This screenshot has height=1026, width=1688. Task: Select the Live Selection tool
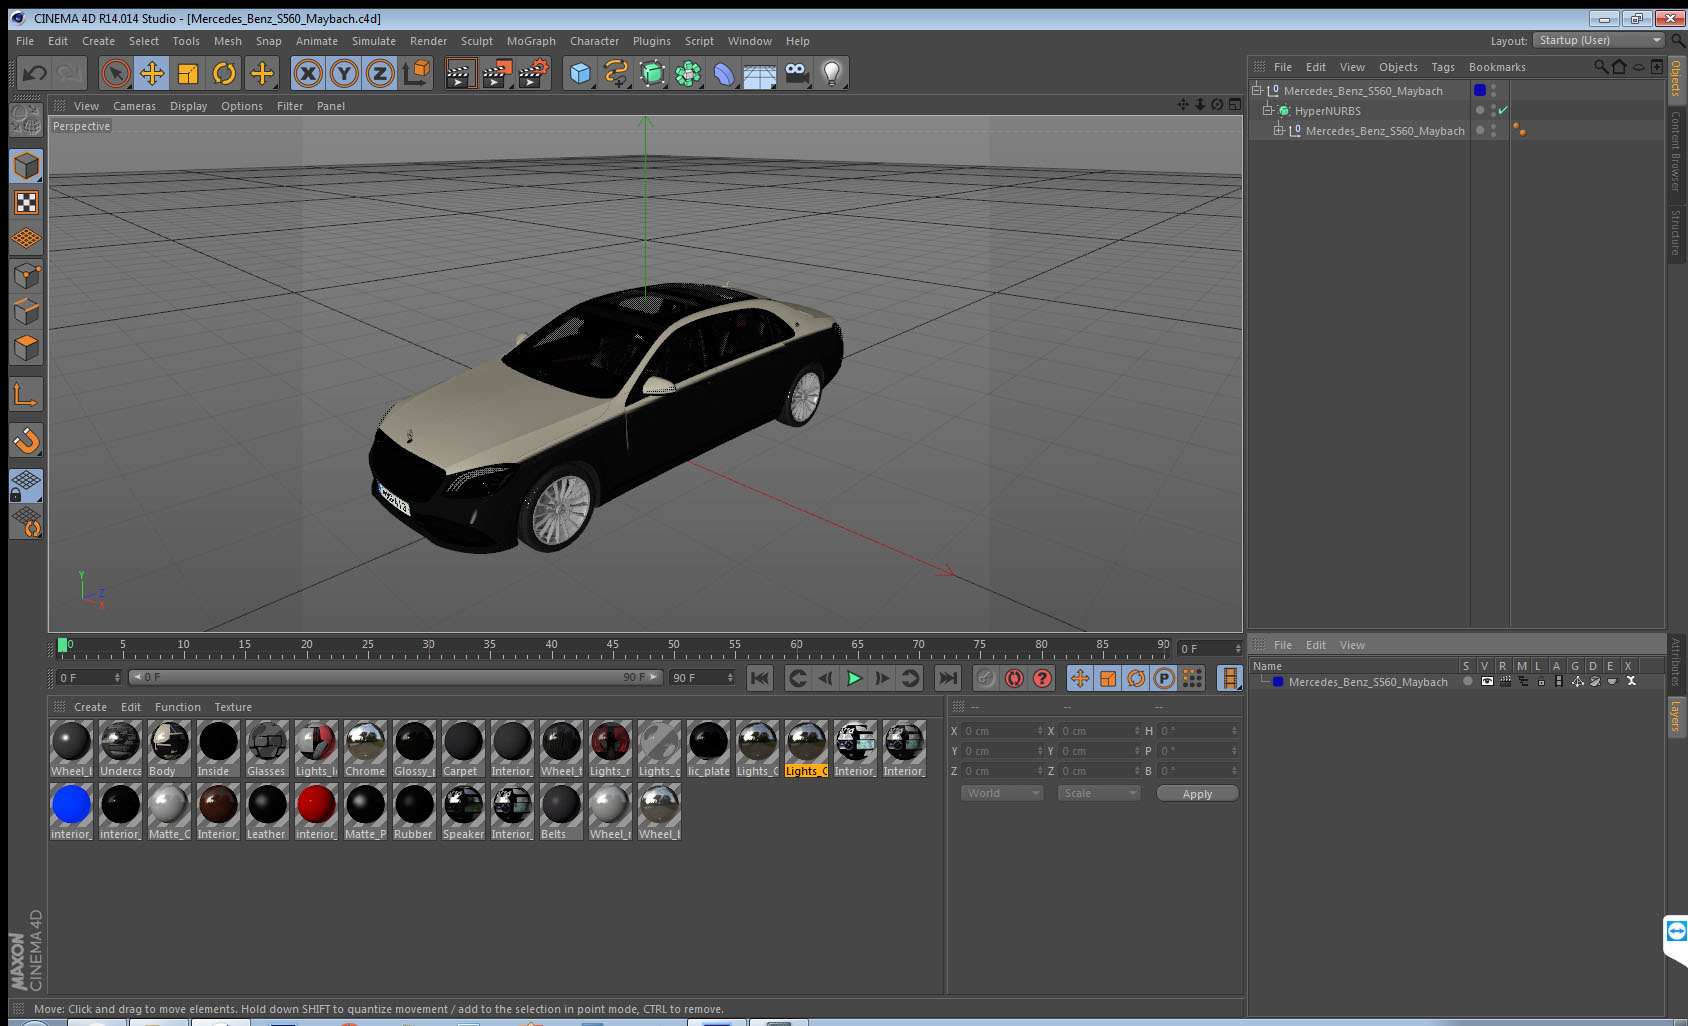pyautogui.click(x=116, y=73)
